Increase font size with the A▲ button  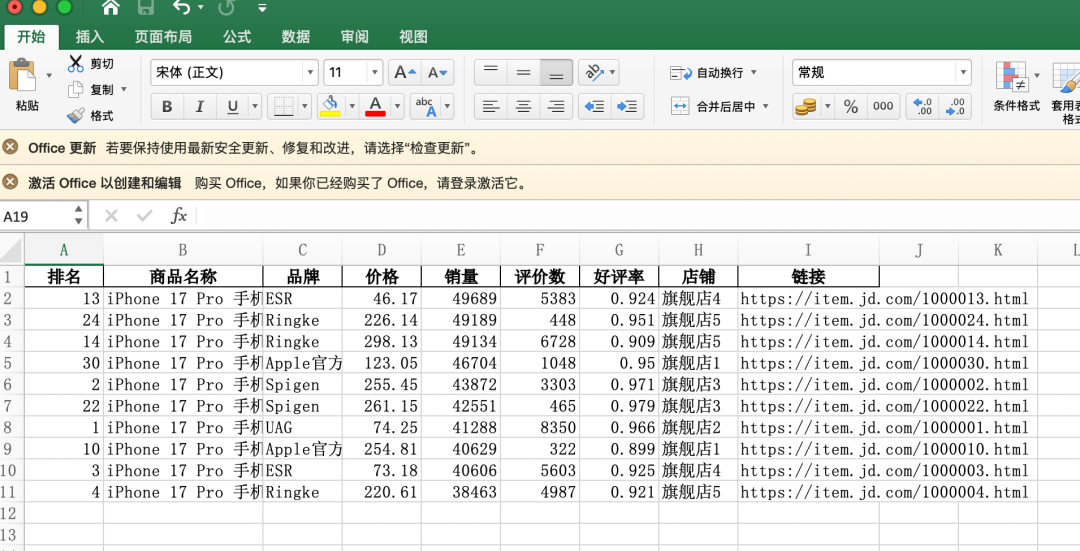coord(405,72)
